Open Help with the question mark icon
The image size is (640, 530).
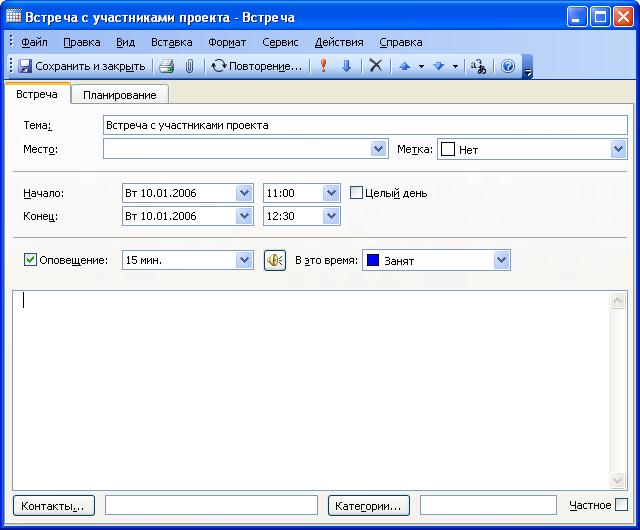coord(508,66)
